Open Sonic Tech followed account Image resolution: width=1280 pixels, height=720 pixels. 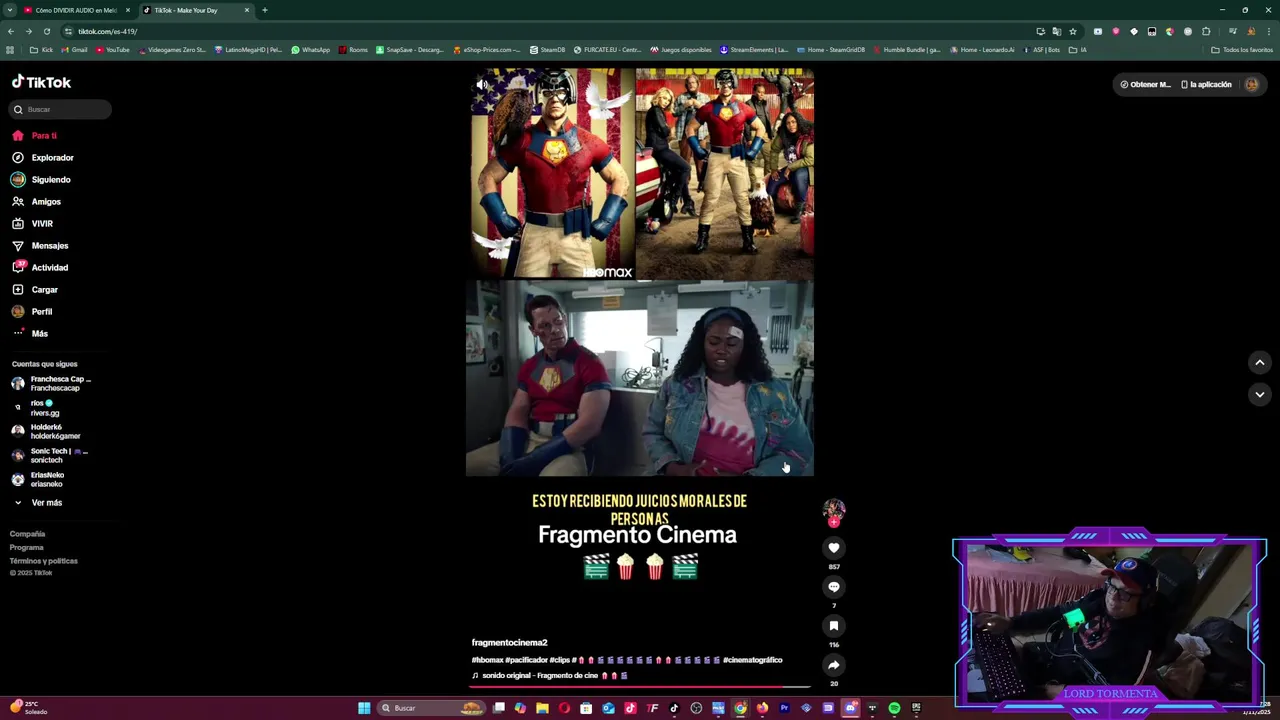52,455
